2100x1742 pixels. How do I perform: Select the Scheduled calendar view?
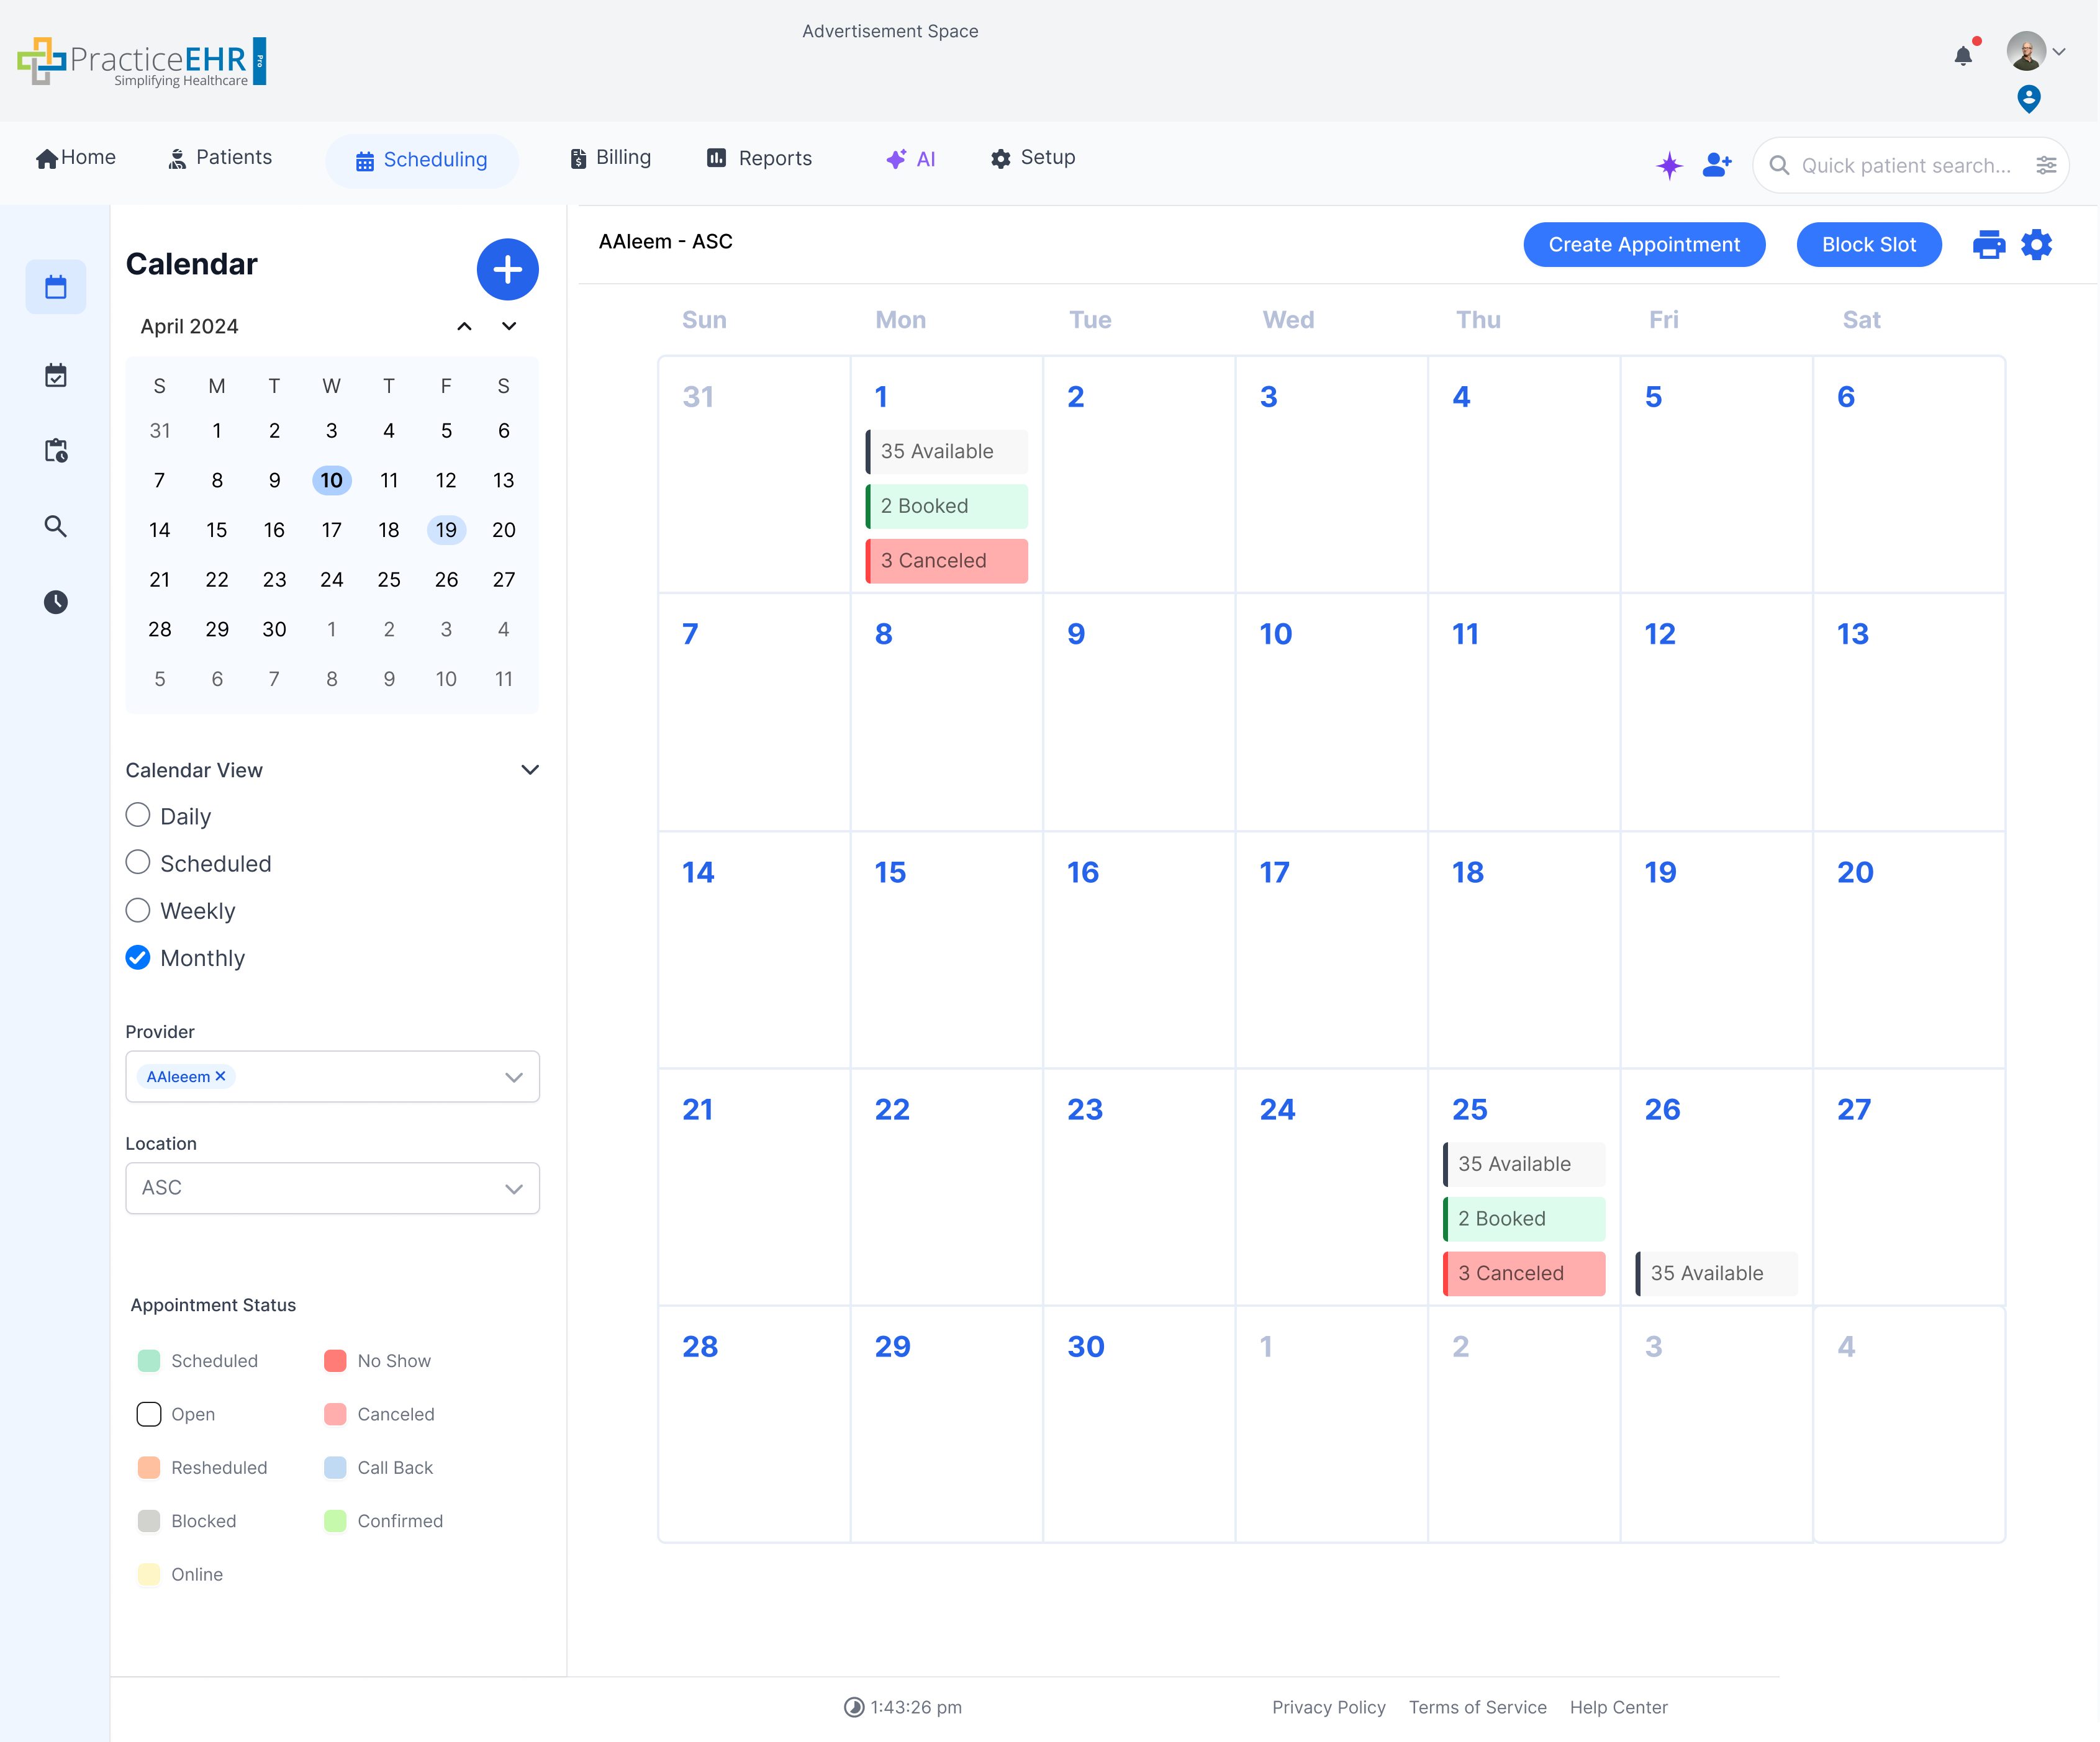click(x=138, y=863)
